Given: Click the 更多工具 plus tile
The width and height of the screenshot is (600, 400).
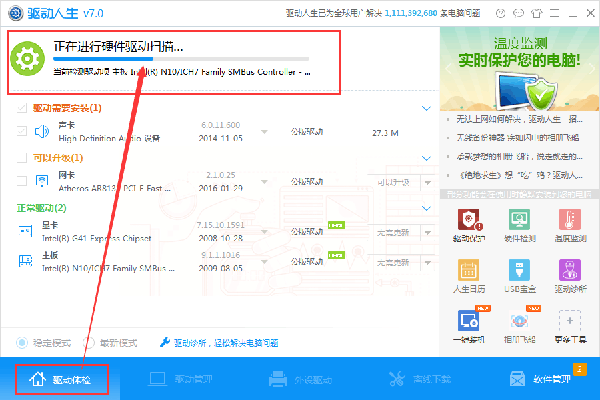Looking at the screenshot, I should coord(570,326).
